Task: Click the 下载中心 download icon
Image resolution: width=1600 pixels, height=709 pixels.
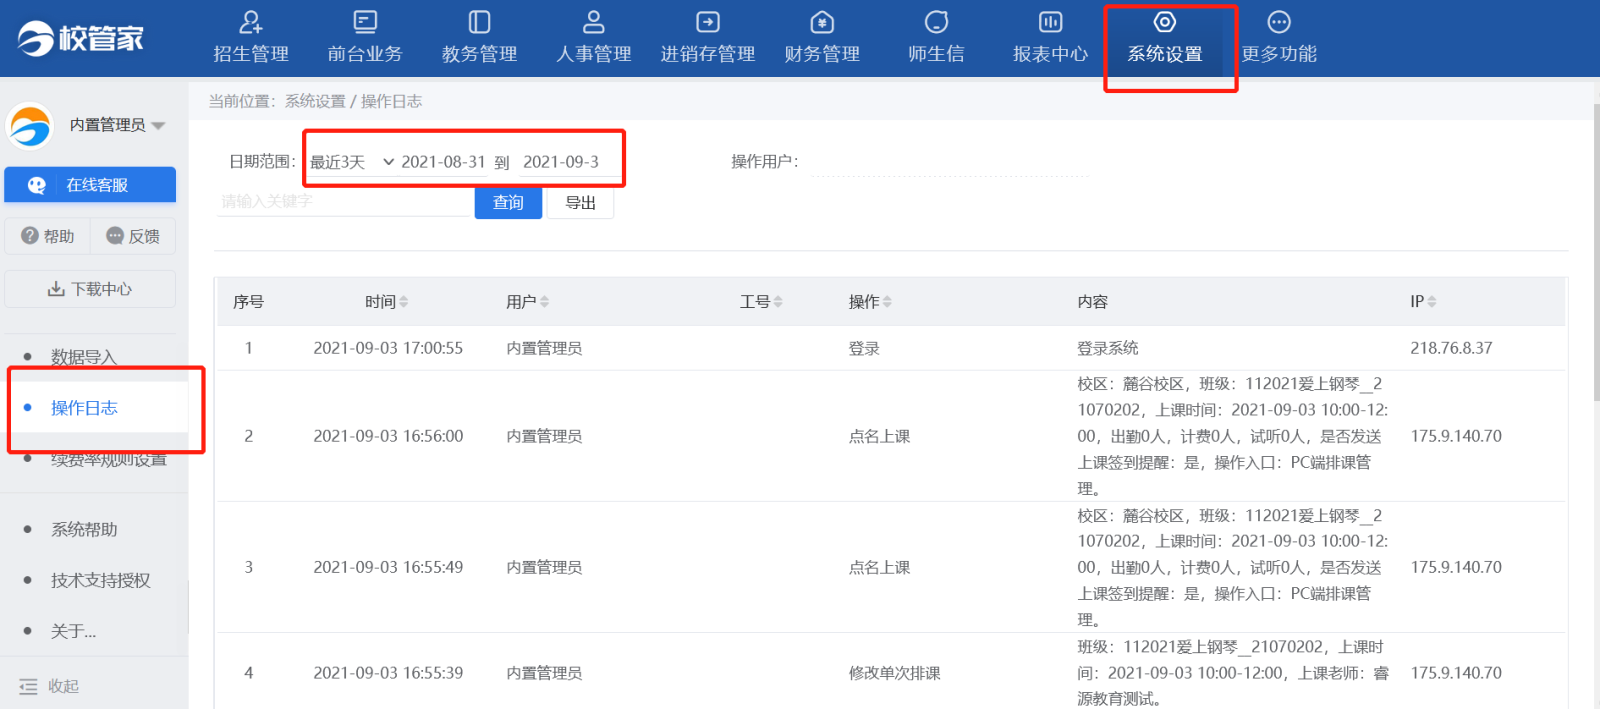Action: pyautogui.click(x=57, y=289)
